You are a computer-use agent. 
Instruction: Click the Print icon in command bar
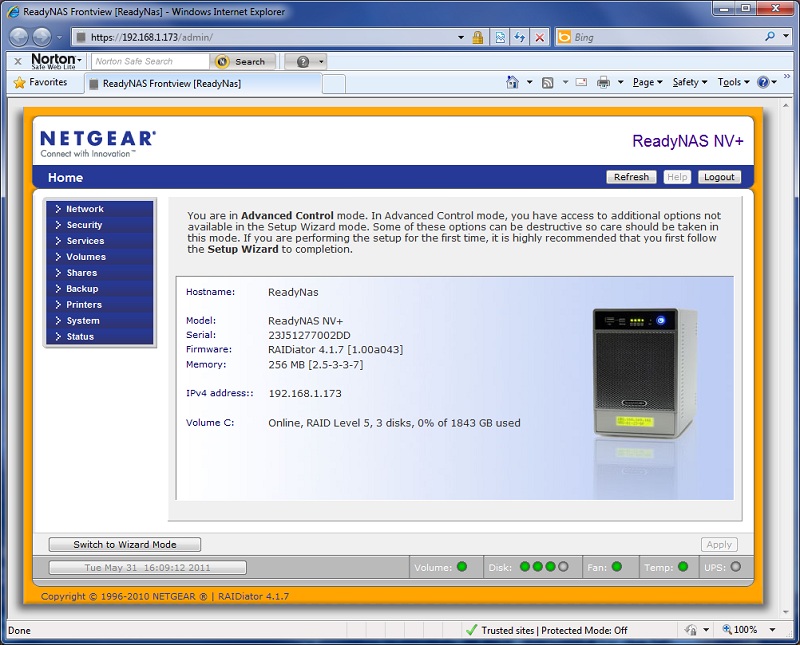click(x=604, y=82)
